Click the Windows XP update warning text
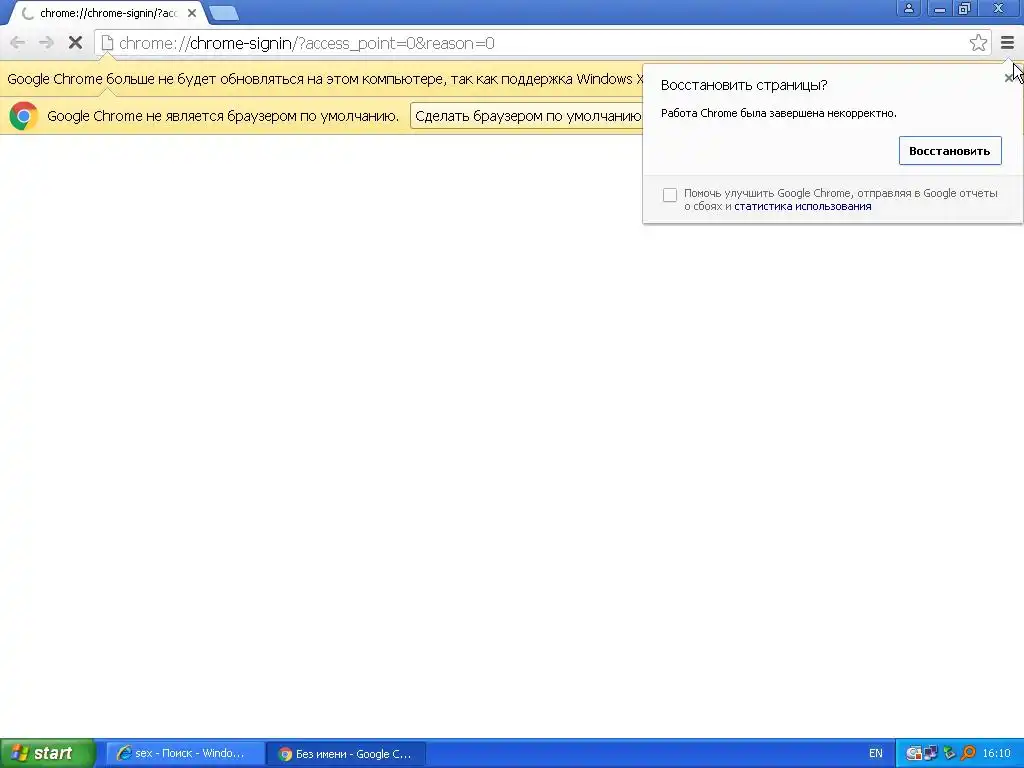1024x768 pixels. pos(325,79)
